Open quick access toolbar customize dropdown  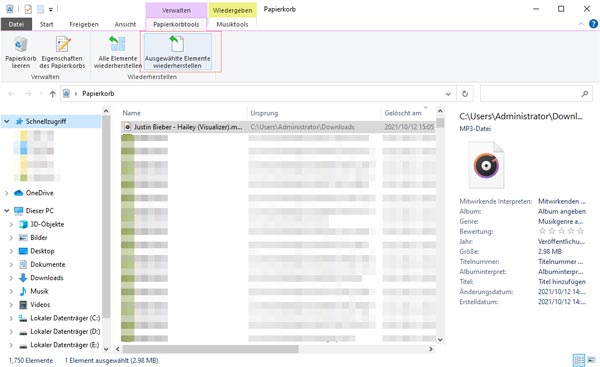coord(51,9)
